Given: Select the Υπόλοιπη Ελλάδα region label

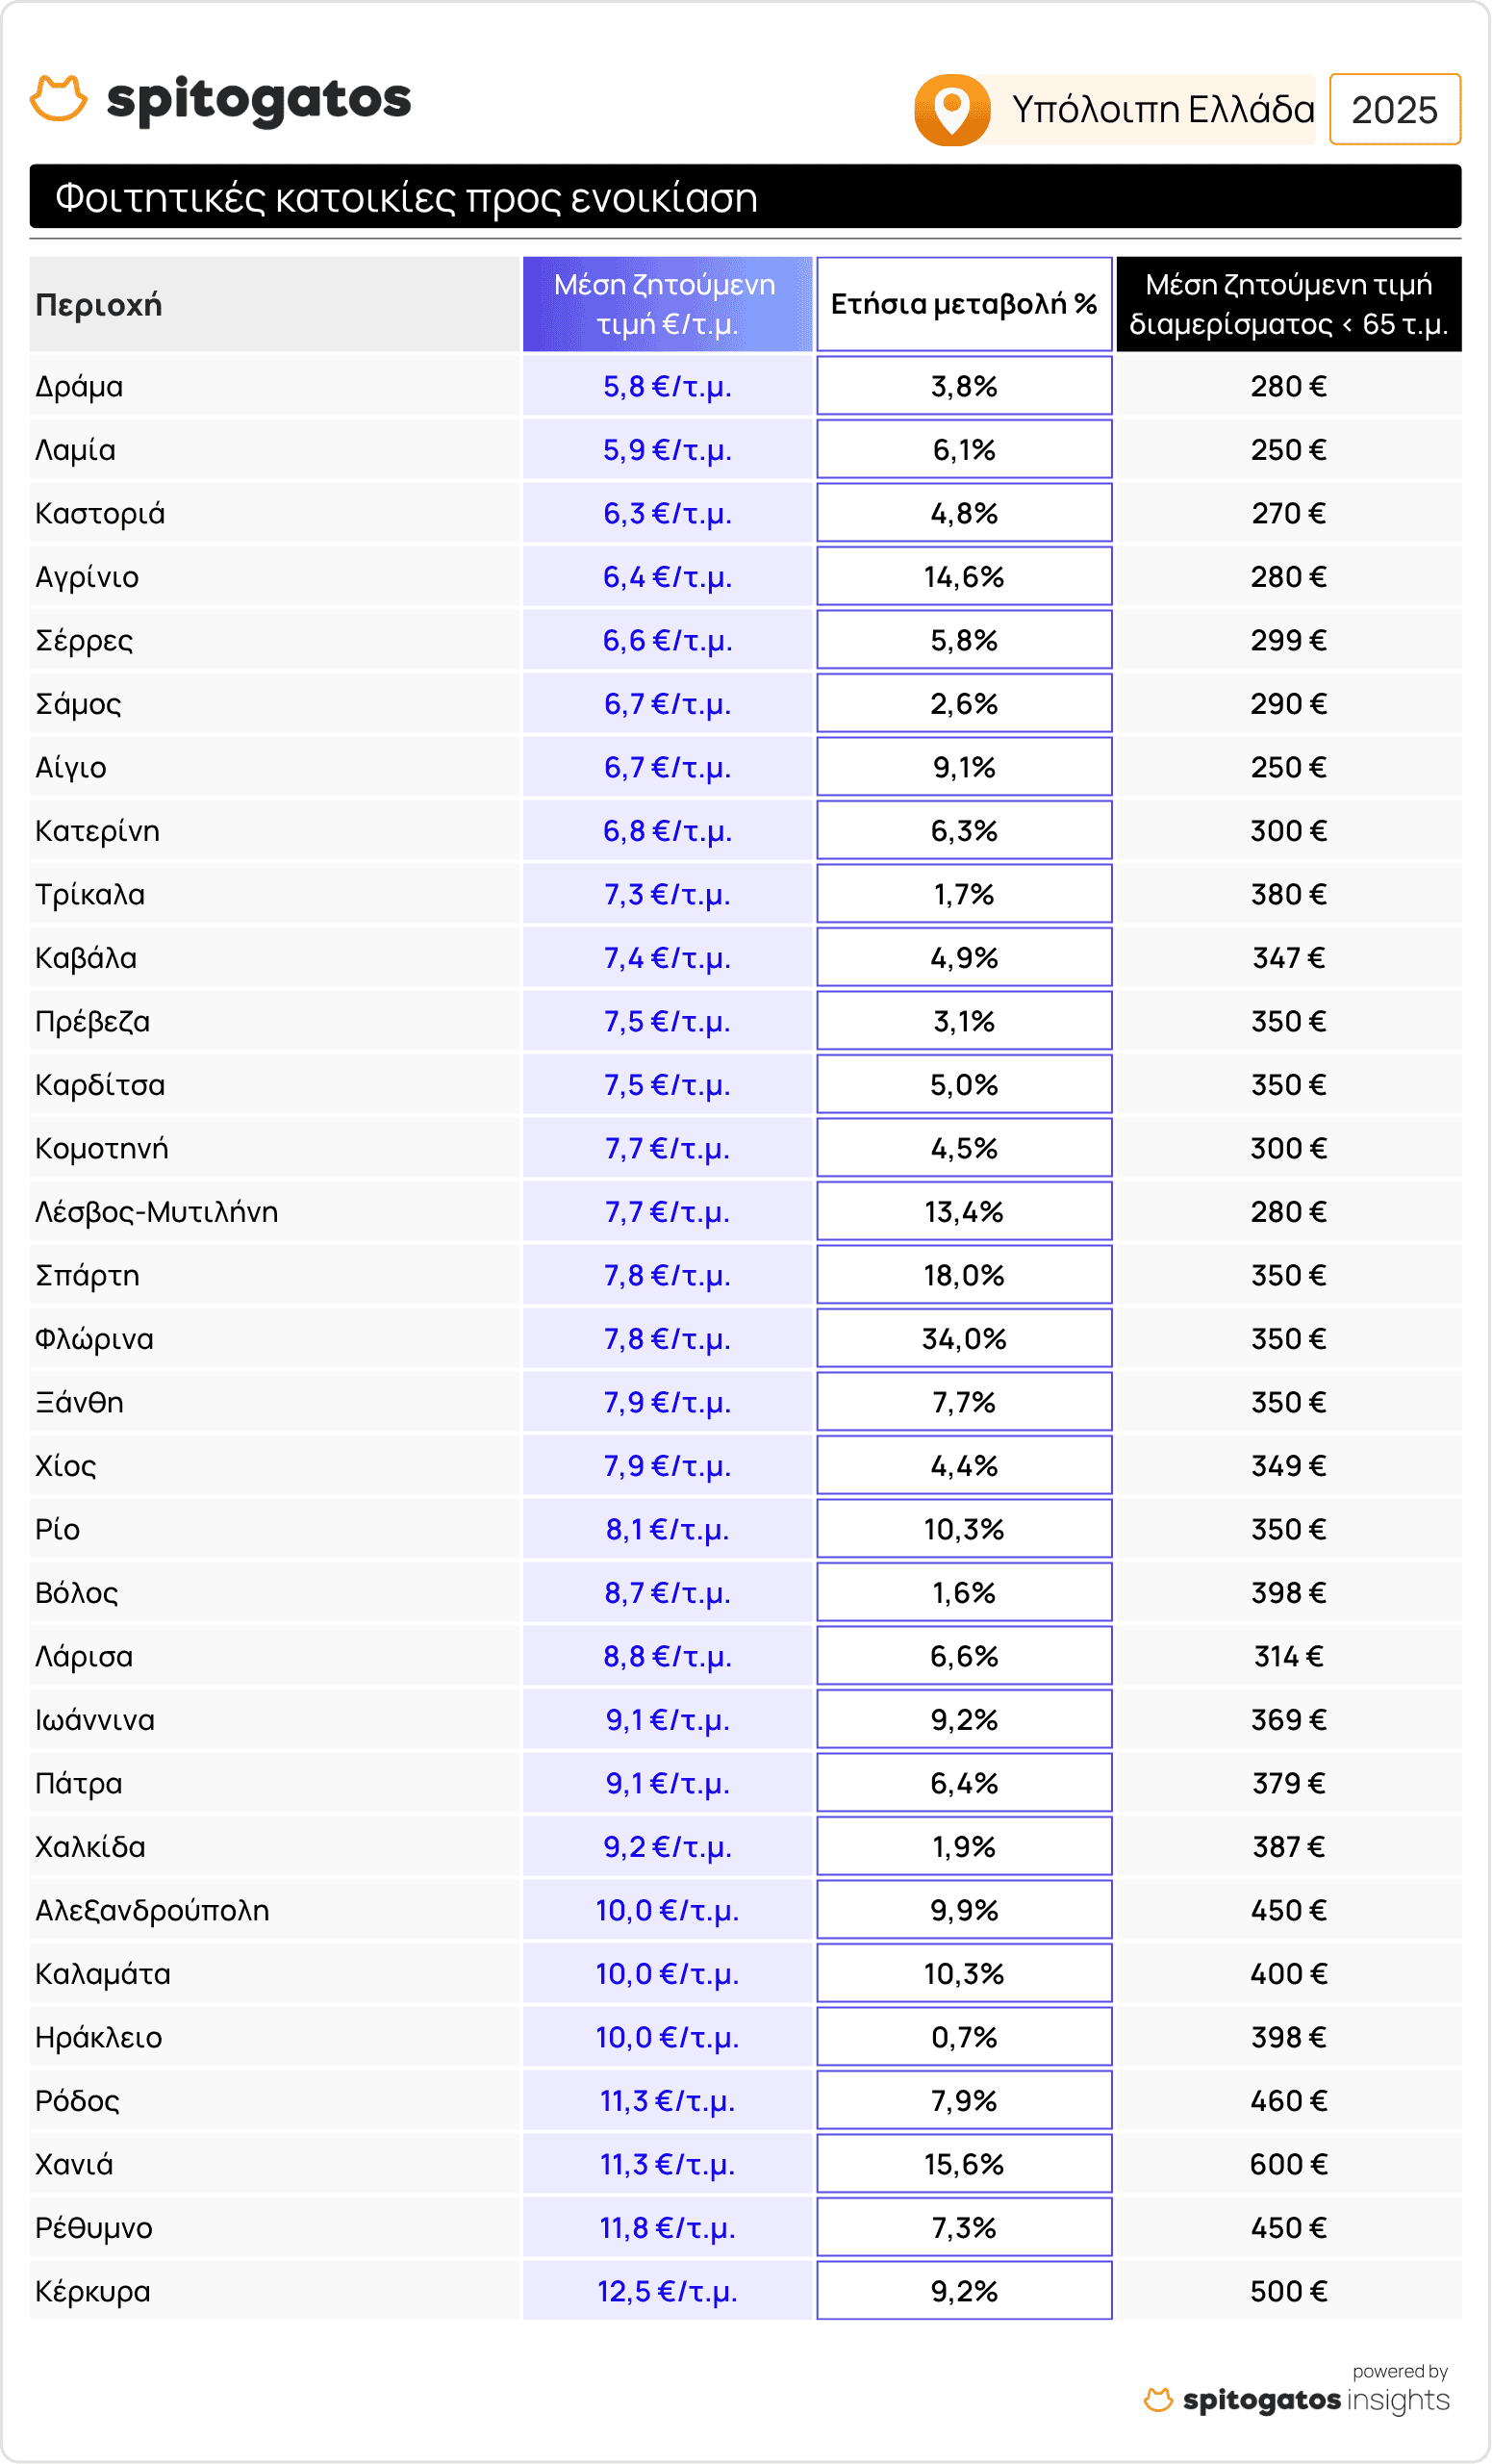Looking at the screenshot, I should (x=1162, y=109).
